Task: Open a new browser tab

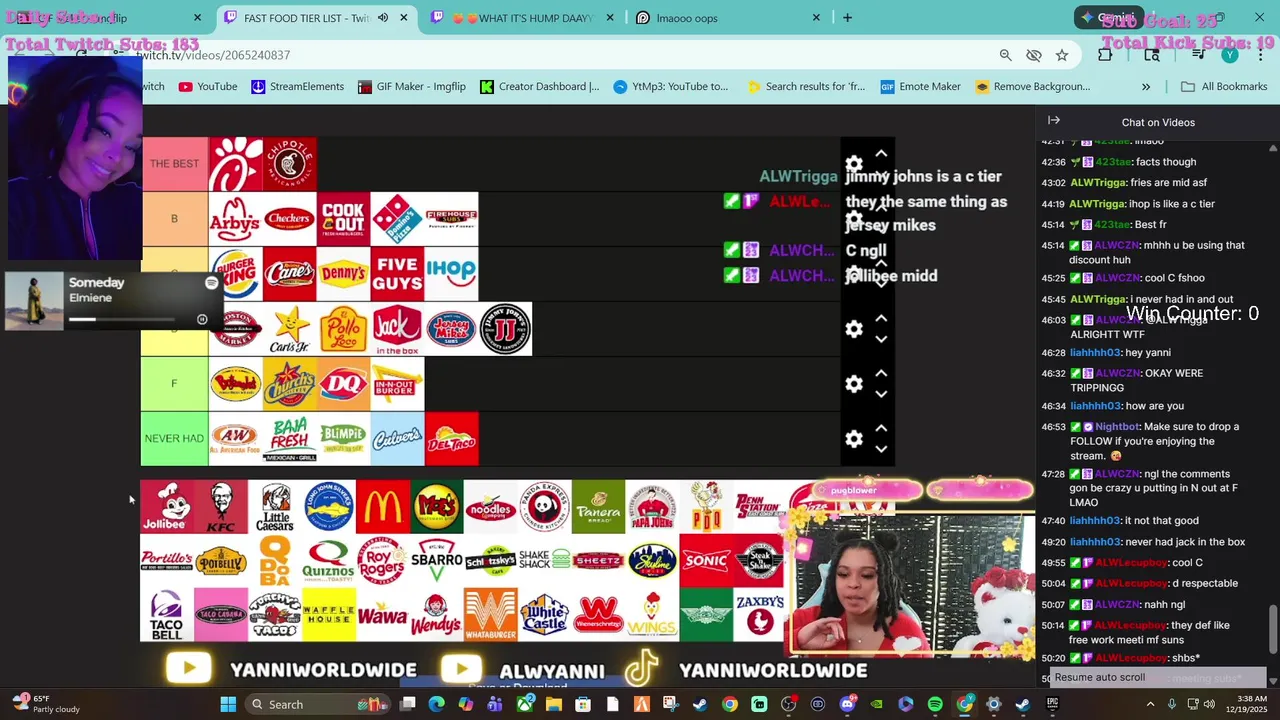Action: click(847, 18)
